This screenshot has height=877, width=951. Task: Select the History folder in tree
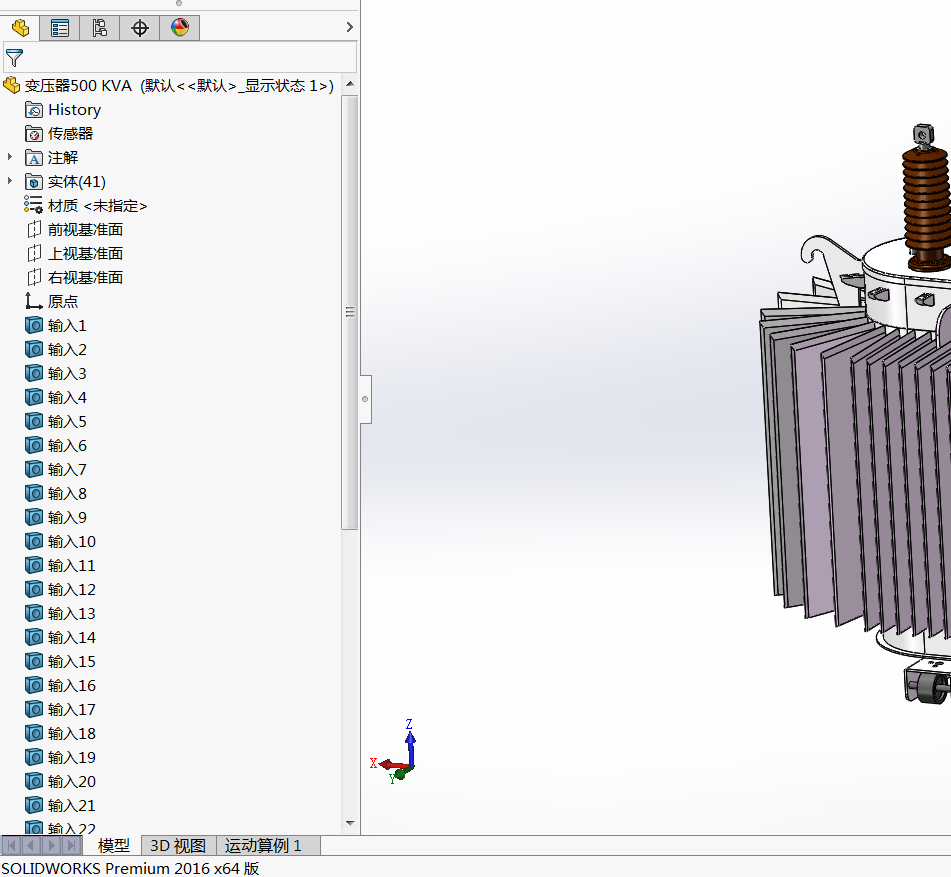pos(74,110)
